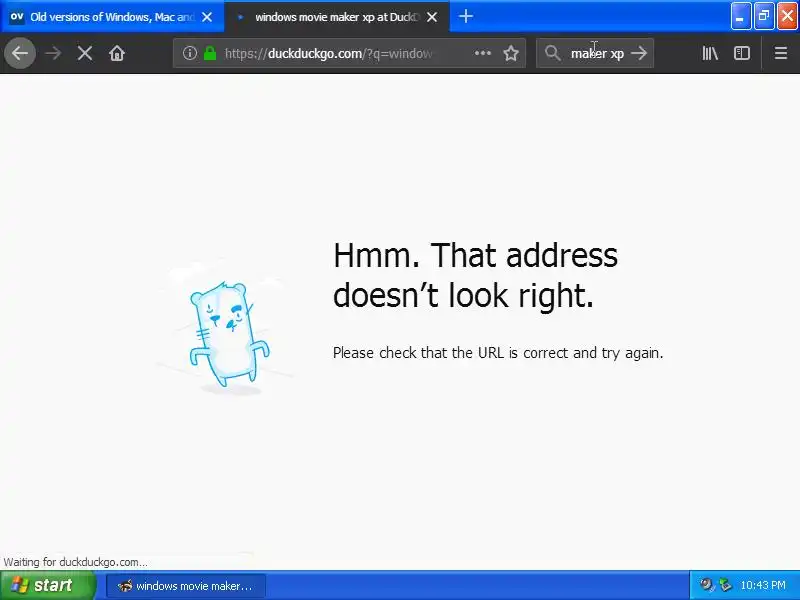Restore down the Firefox window

coord(764,16)
